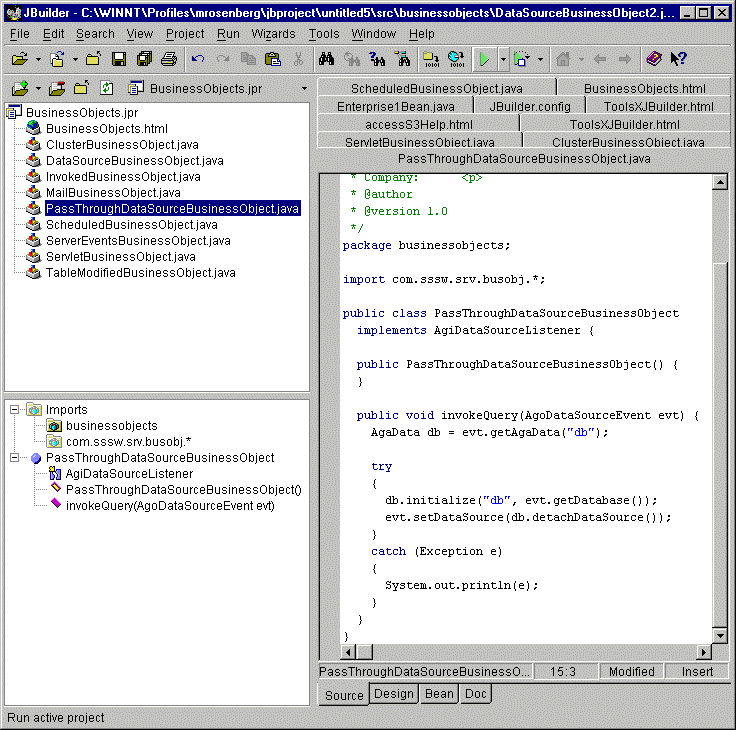Viewport: 736px width, 730px height.
Task: Switch to JBuilder.config tab
Action: point(530,107)
